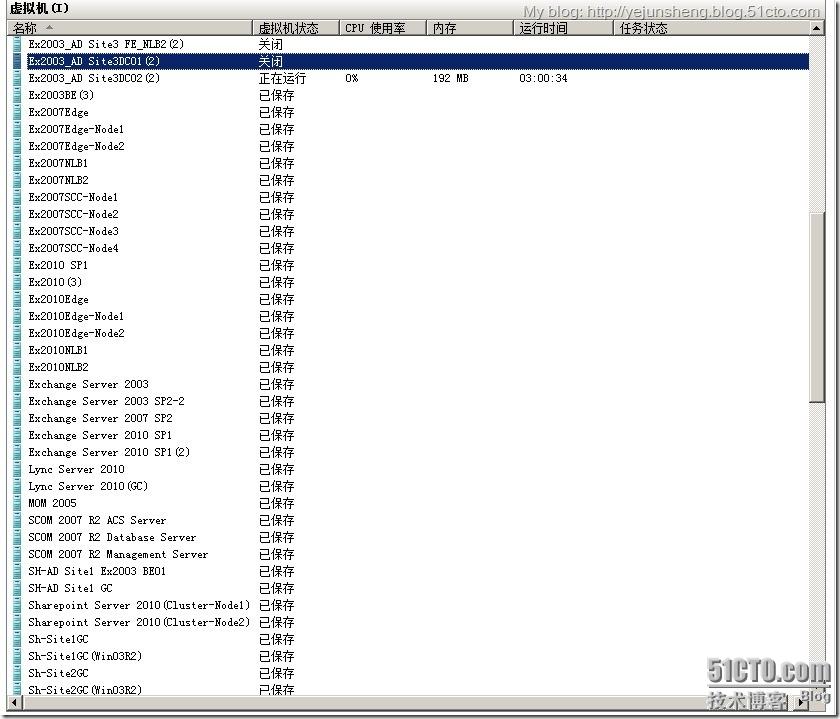Click the VM icon beside Sh-Site1GC (Win03R2)
Viewport: 840px width, 719px height.
click(x=17, y=657)
